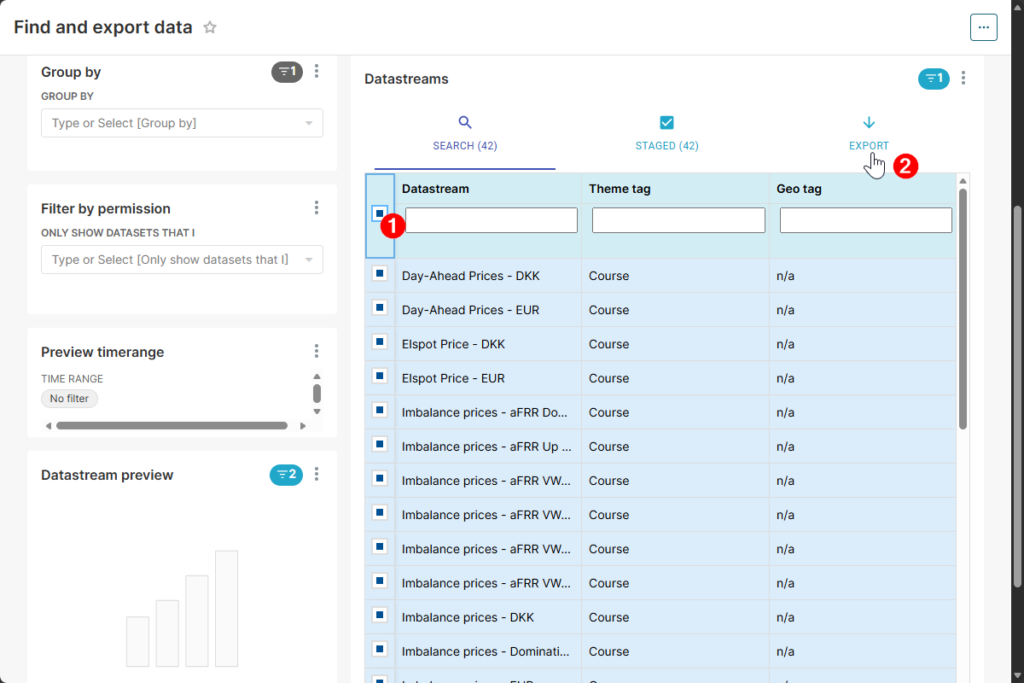
Task: Click the page vertical scrollbar
Action: pos(1017,396)
